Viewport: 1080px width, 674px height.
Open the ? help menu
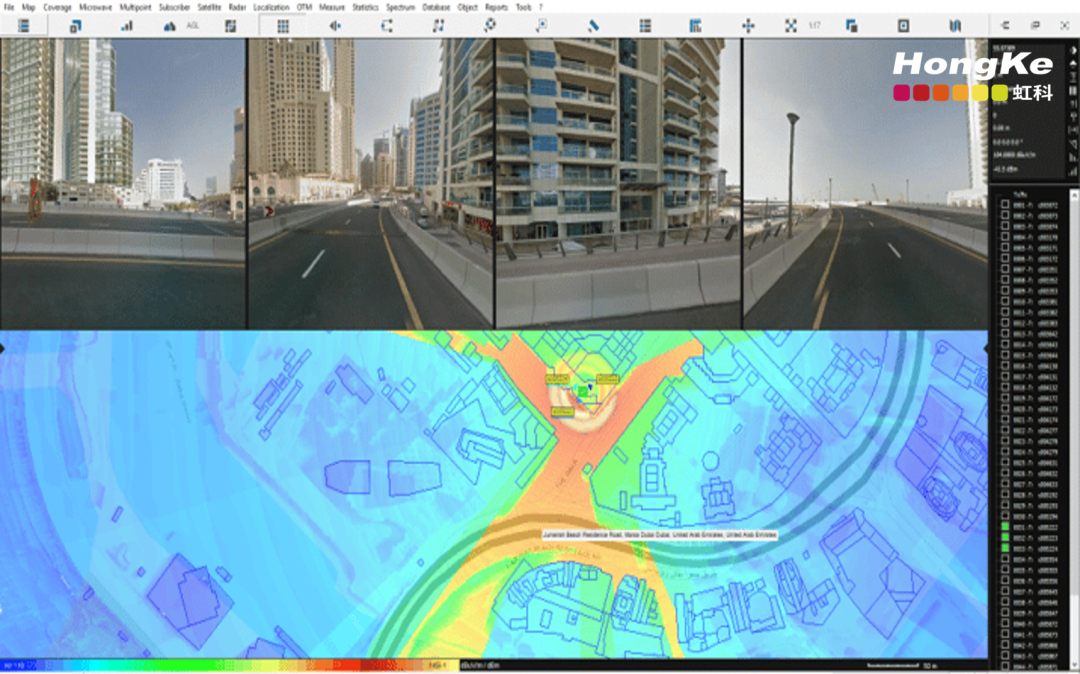541,7
